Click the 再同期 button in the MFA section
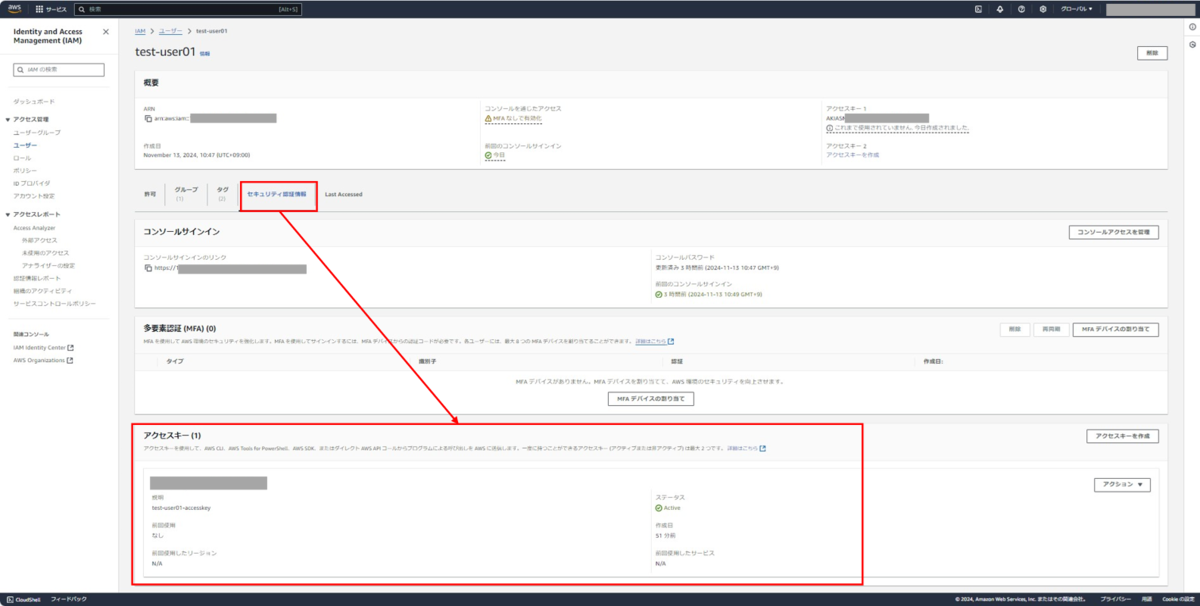Screen dimensions: 1200x606 1049,329
